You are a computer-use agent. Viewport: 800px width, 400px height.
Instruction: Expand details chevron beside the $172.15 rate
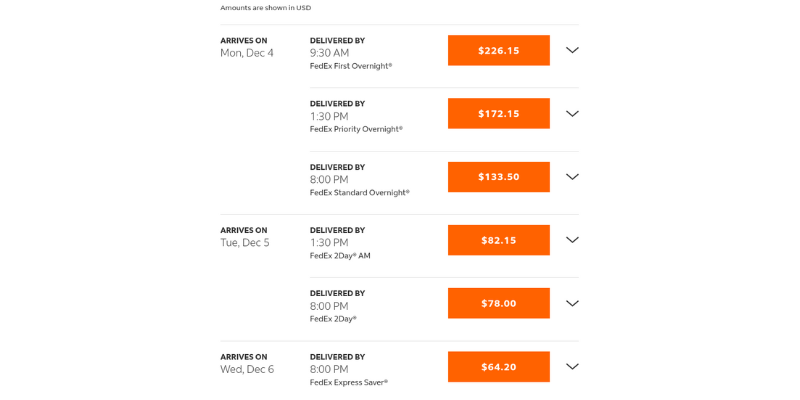tap(572, 114)
